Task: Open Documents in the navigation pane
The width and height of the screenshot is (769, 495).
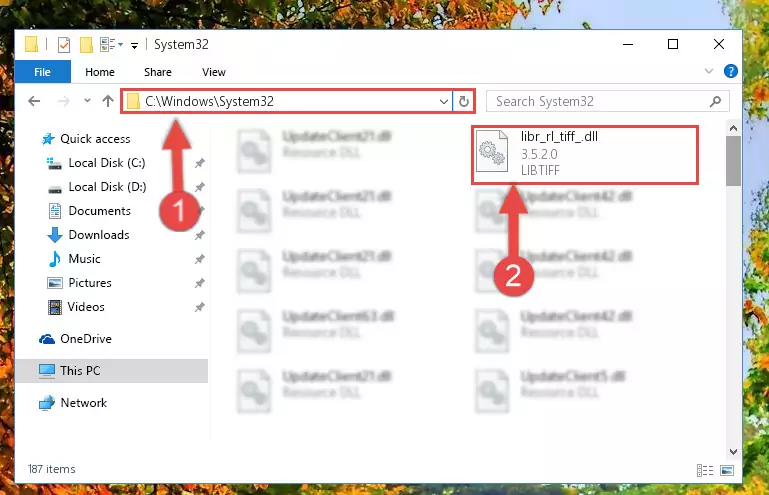Action: [x=100, y=211]
